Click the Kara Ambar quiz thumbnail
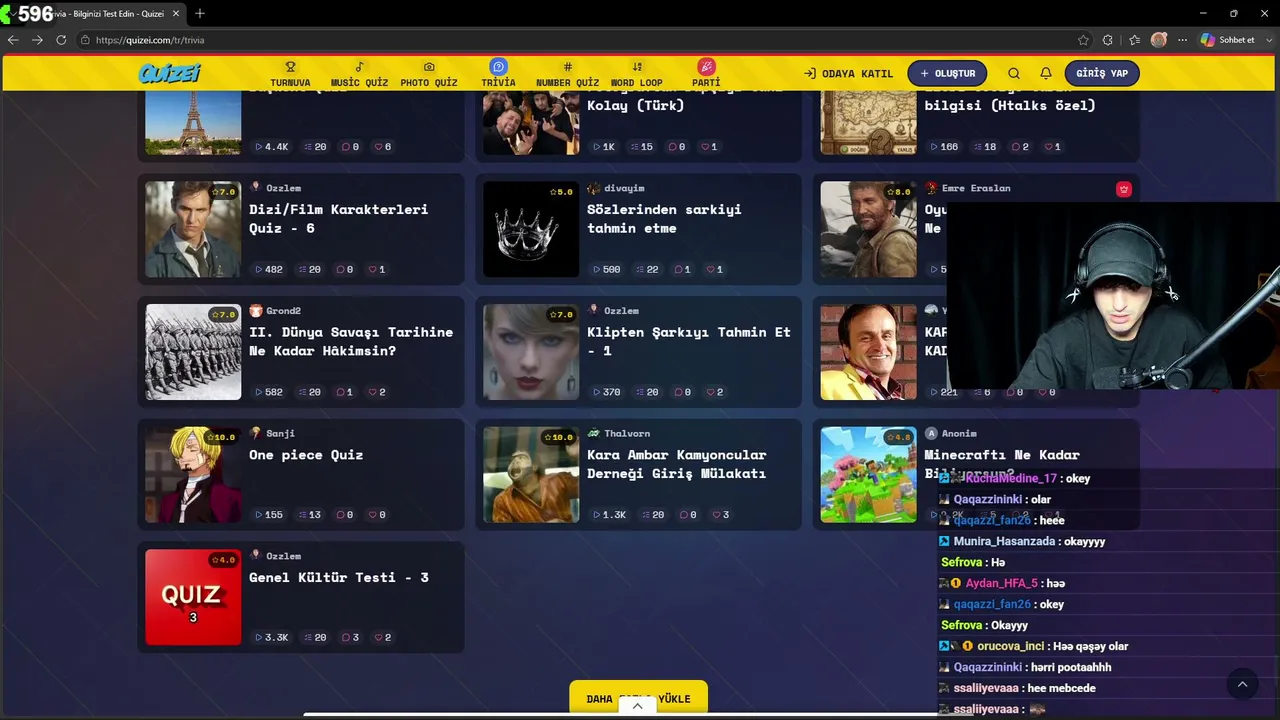1280x720 pixels. [x=531, y=475]
